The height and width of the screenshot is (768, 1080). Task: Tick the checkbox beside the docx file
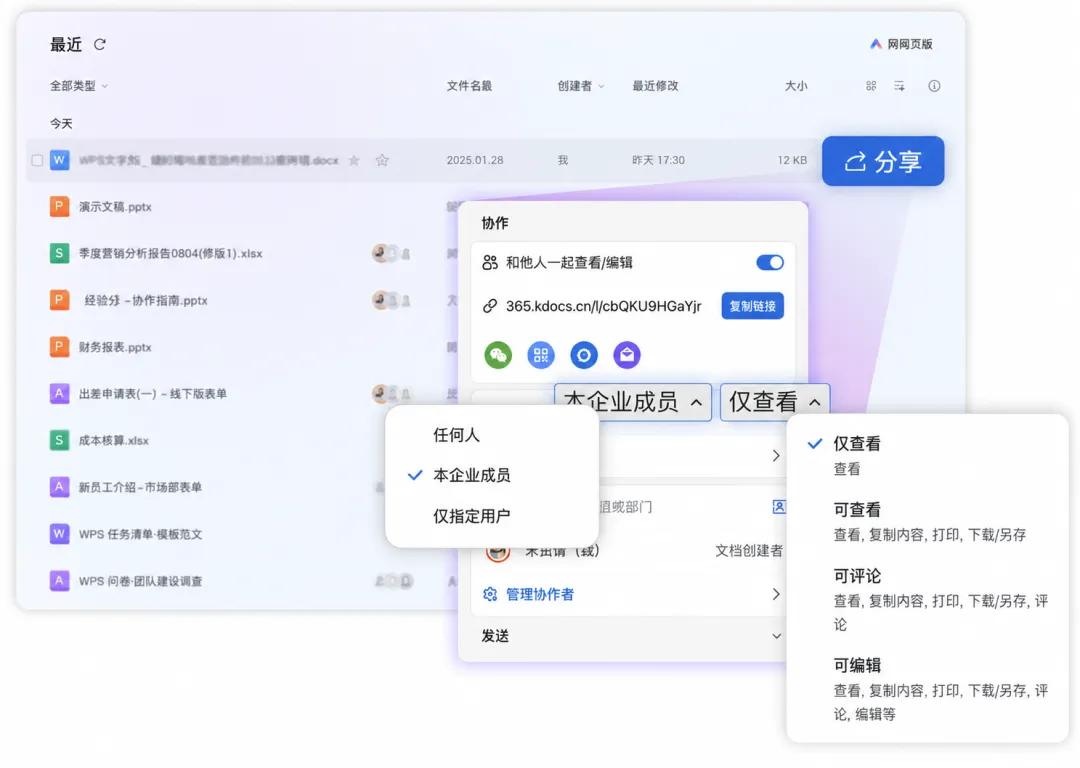point(37,160)
